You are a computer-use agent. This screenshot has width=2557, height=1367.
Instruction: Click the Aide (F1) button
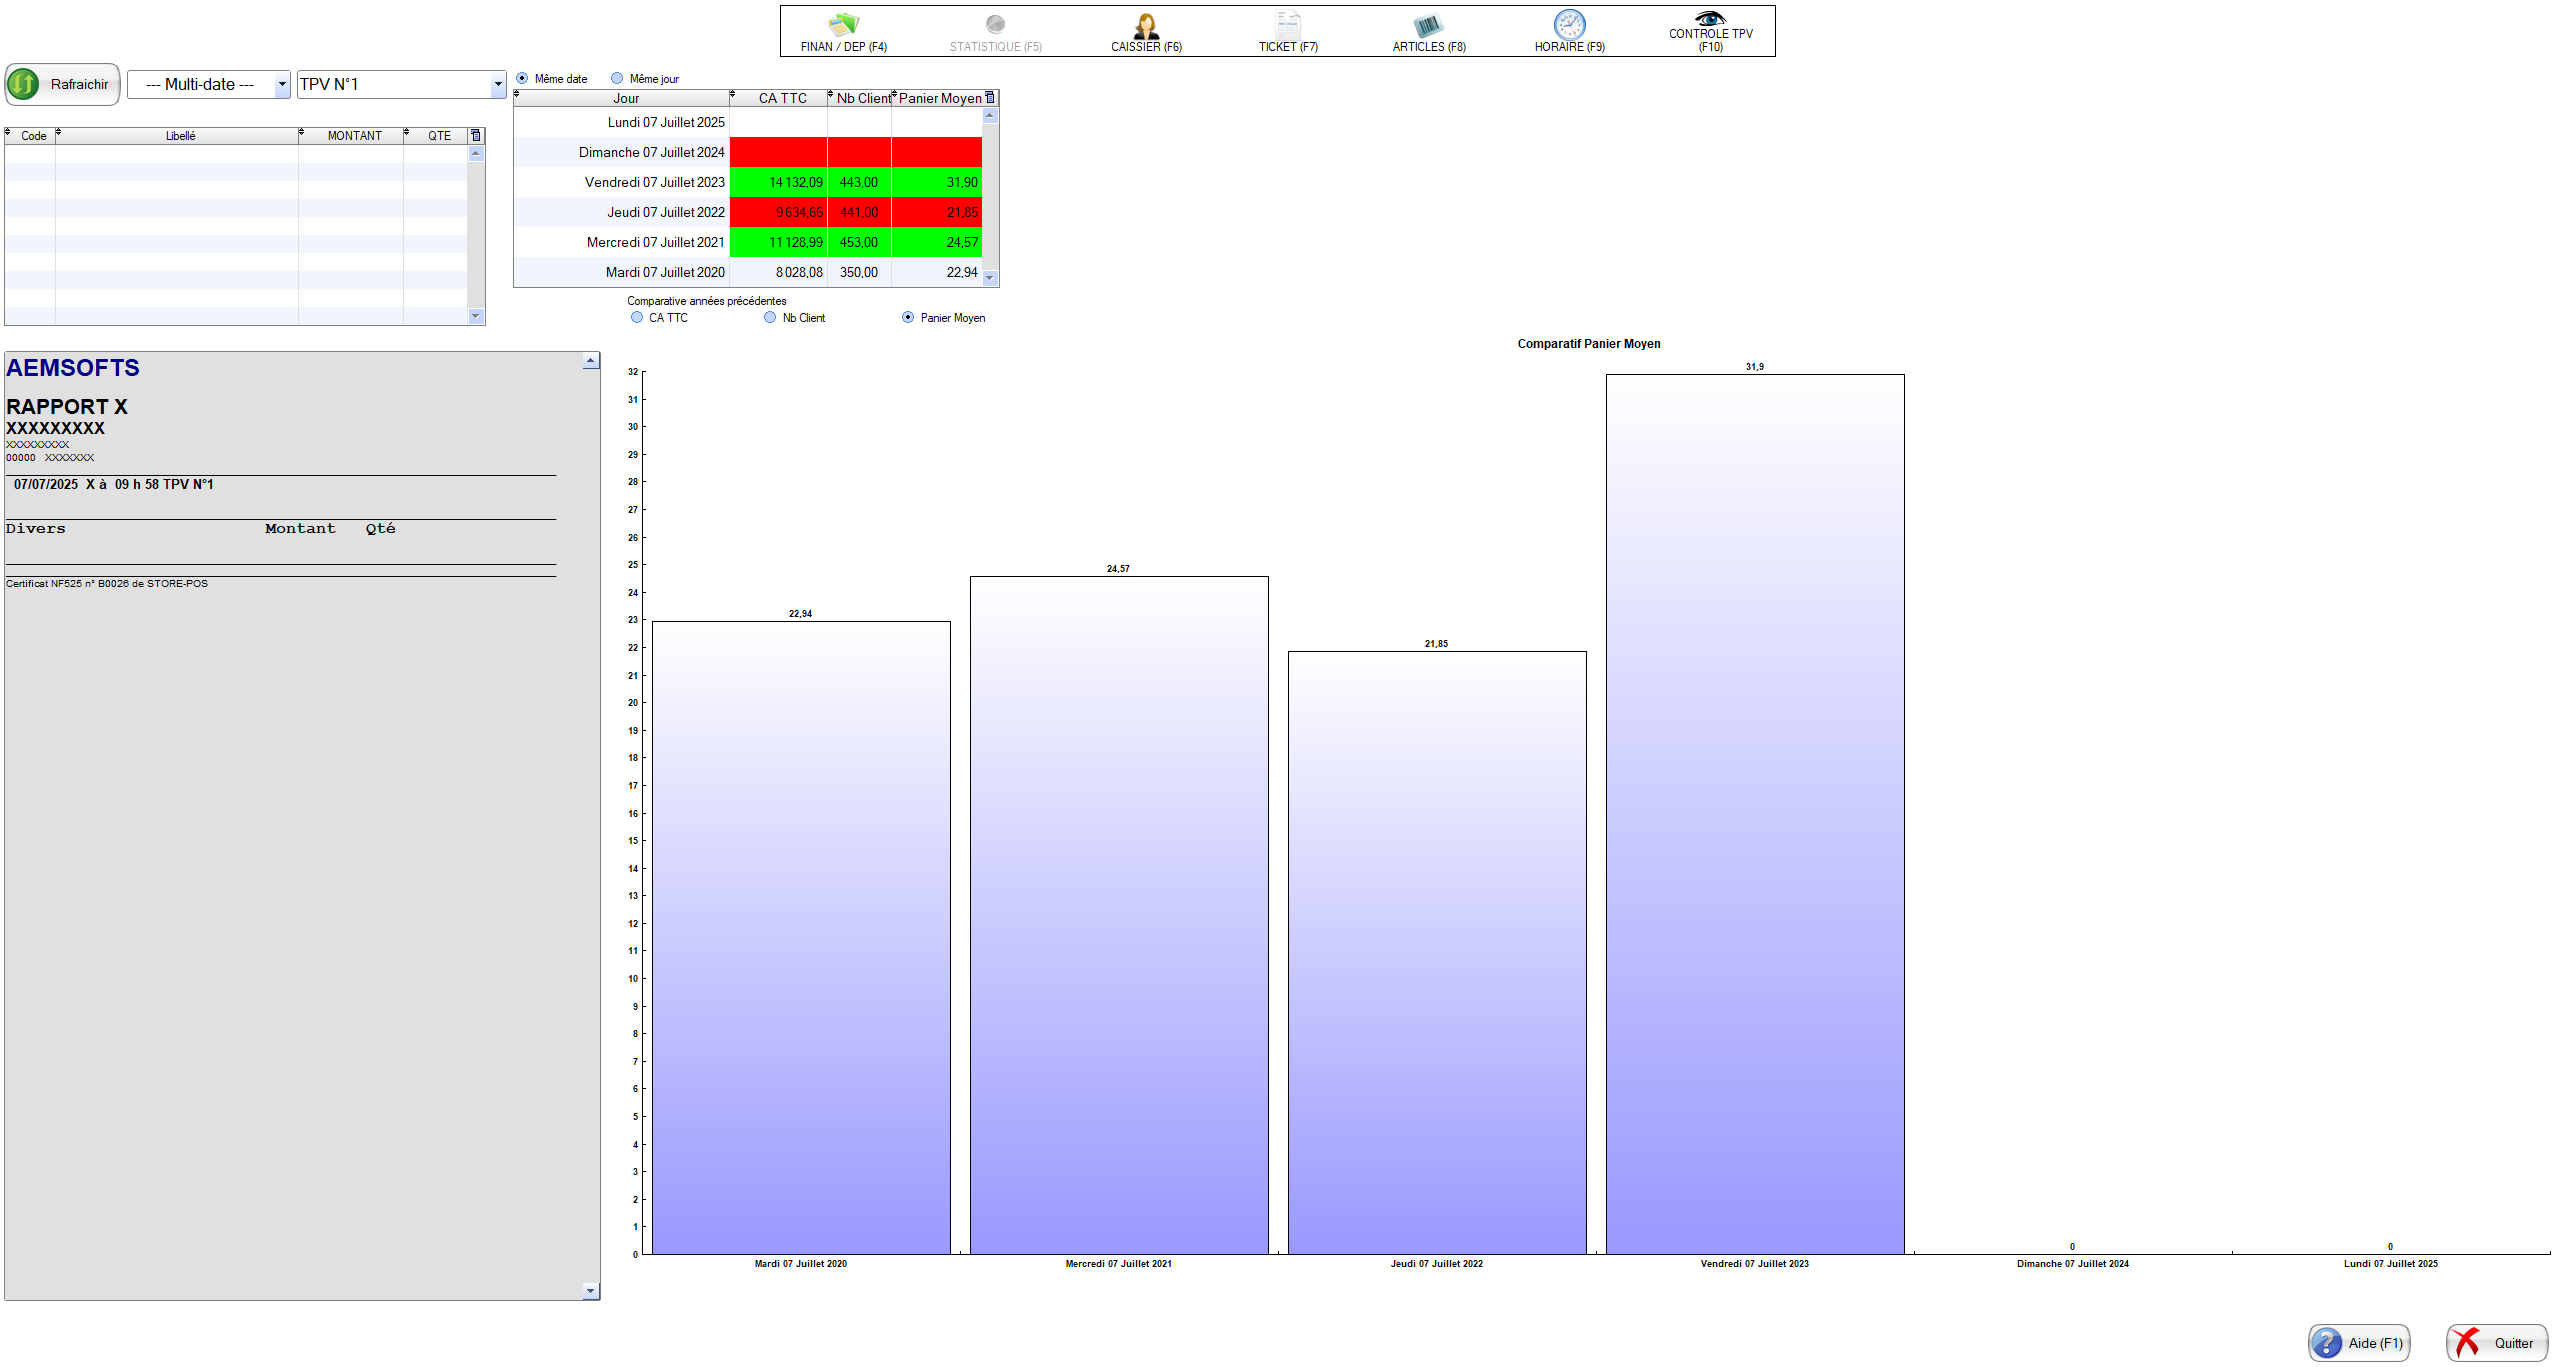point(2359,1343)
